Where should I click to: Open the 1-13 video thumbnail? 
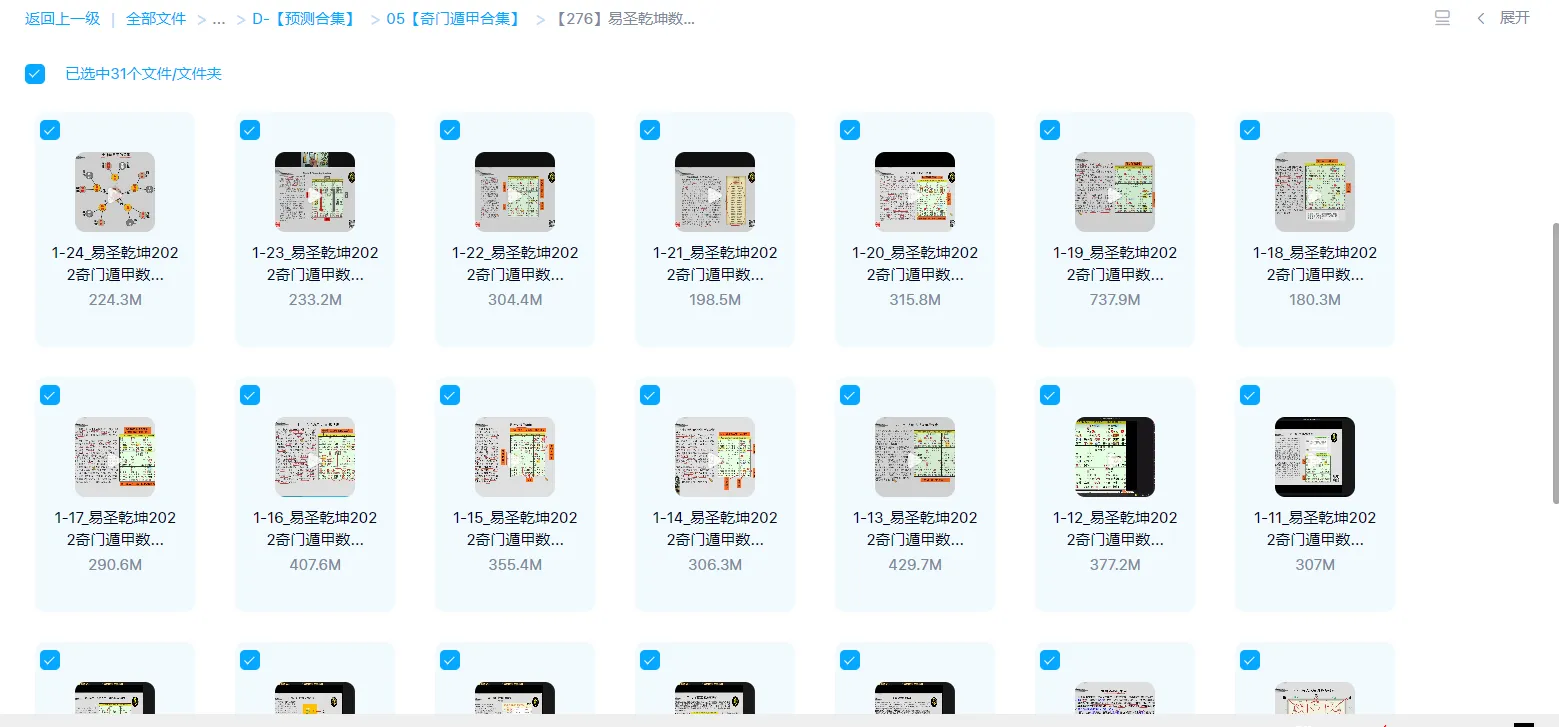pos(915,457)
